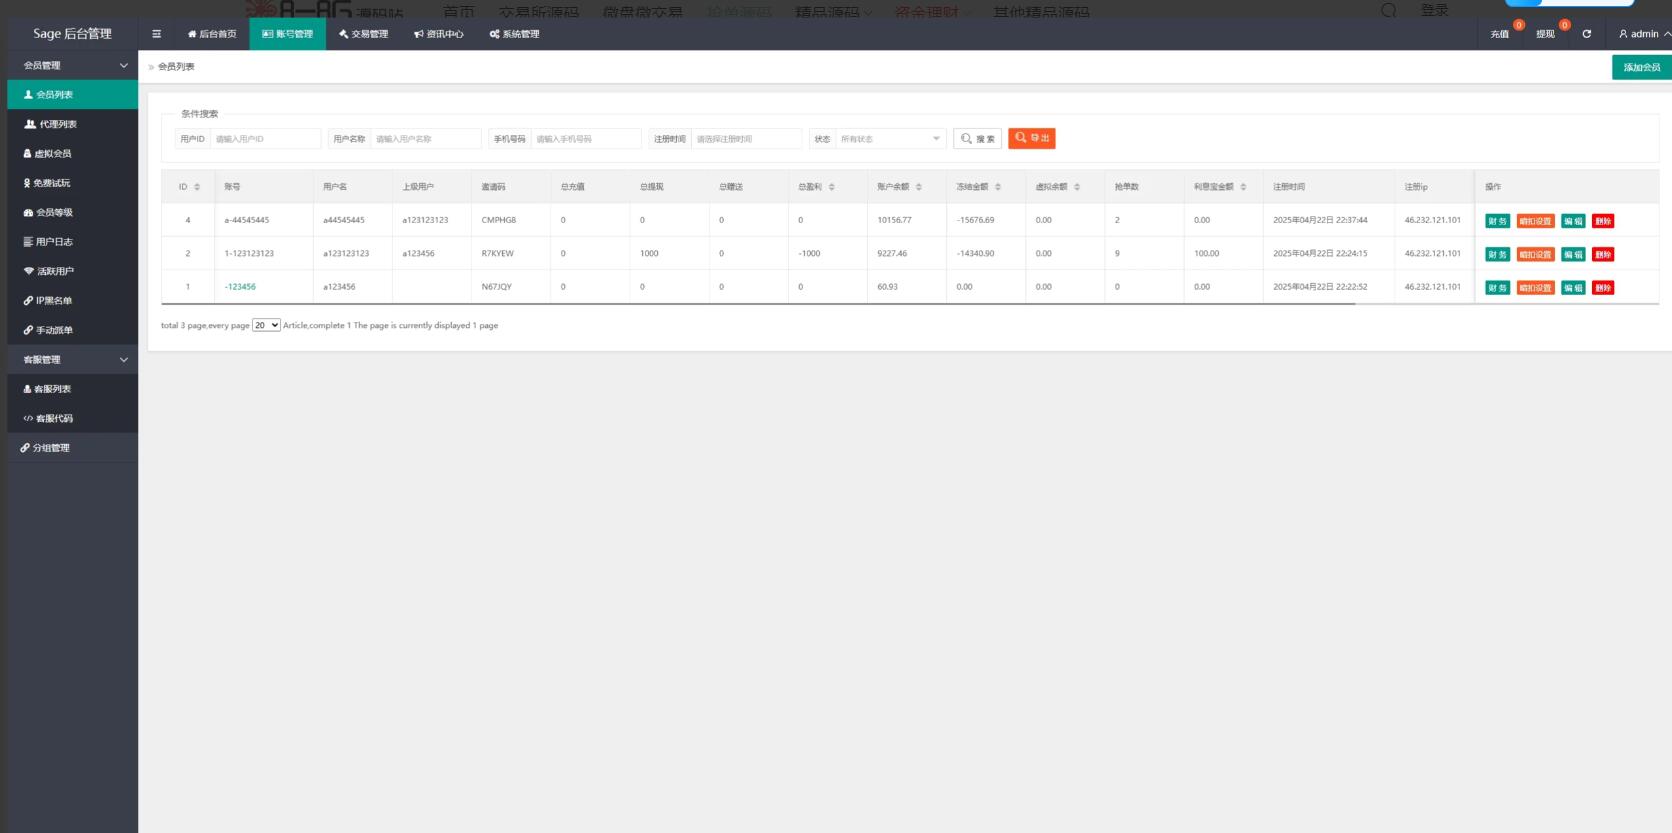This screenshot has width=1672, height=833.
Task: Open the page size dropdown showing 20
Action: 266,326
